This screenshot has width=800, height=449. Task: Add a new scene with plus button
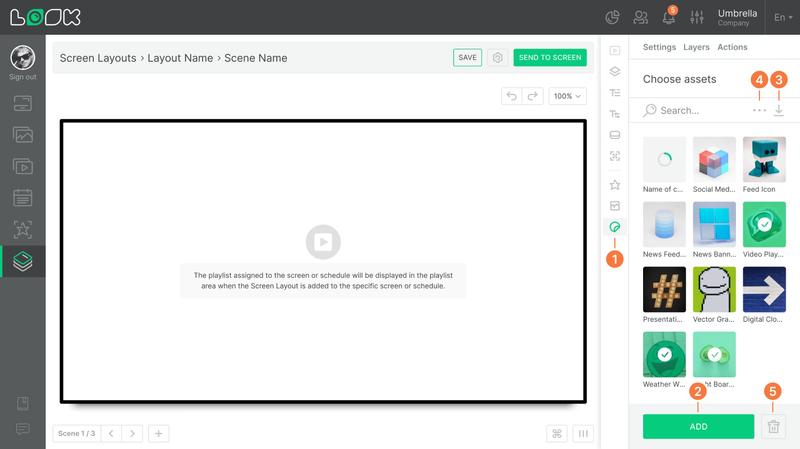[159, 434]
